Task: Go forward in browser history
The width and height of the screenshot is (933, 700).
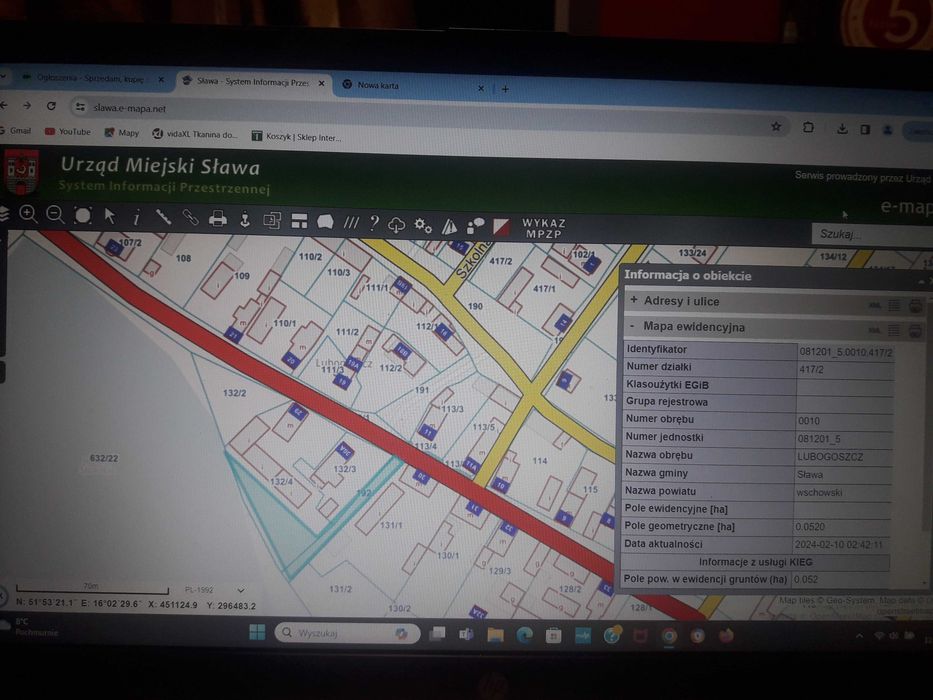Action: tap(27, 105)
